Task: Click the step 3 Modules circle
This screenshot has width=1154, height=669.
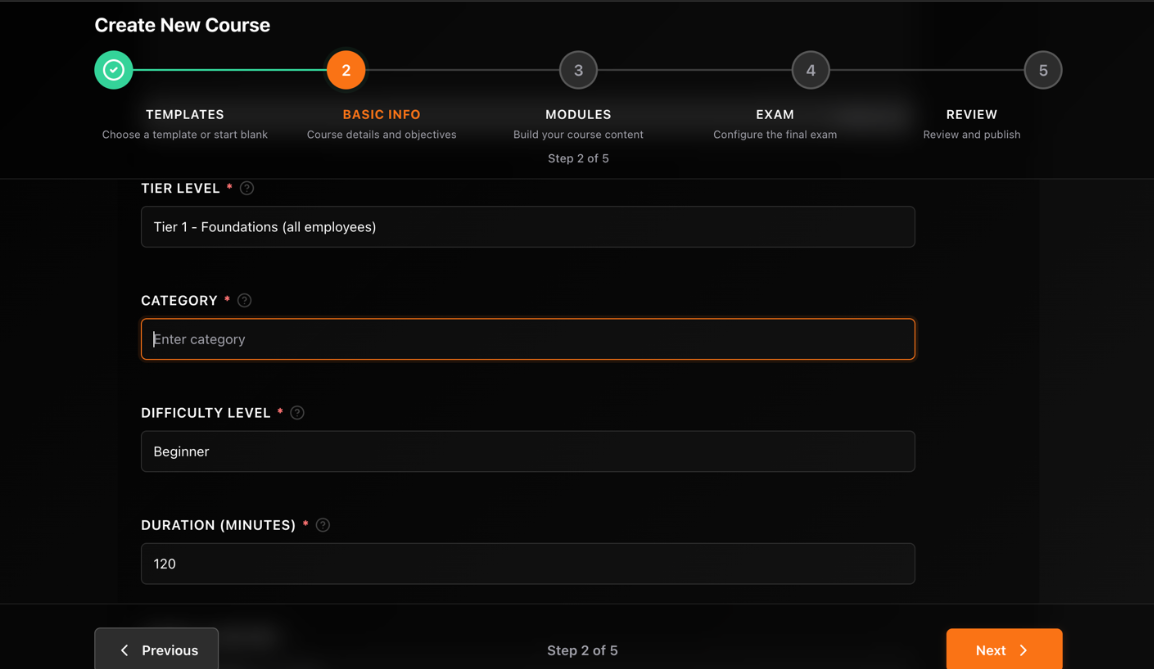Action: tap(578, 70)
